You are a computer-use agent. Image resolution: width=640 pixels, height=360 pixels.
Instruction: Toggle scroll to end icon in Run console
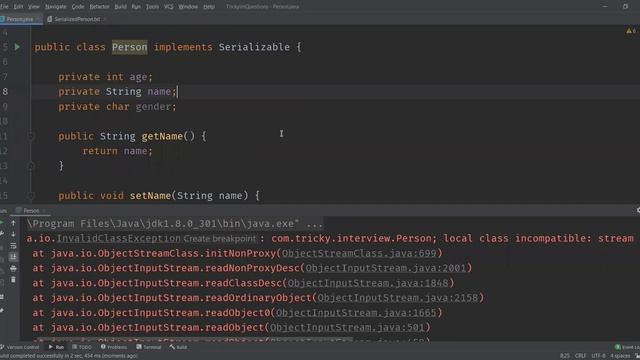pos(13,257)
